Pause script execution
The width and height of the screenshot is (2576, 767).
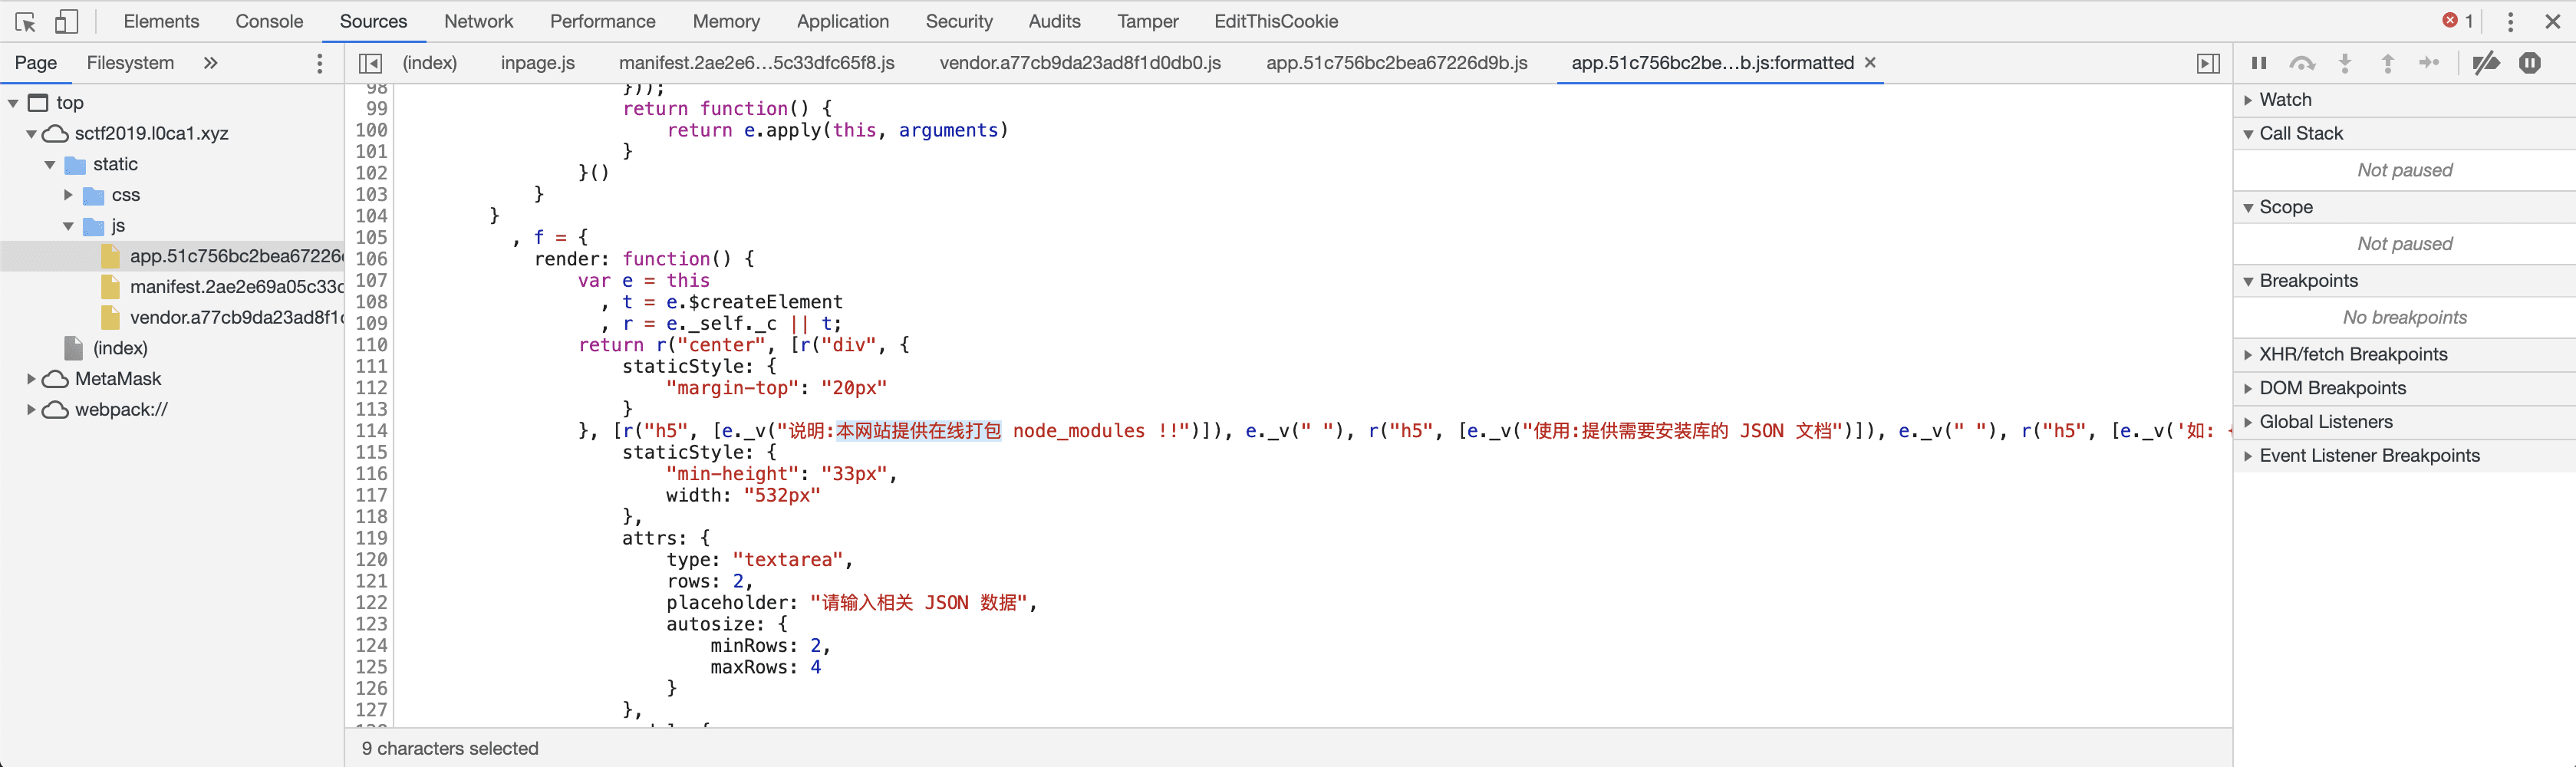2258,63
